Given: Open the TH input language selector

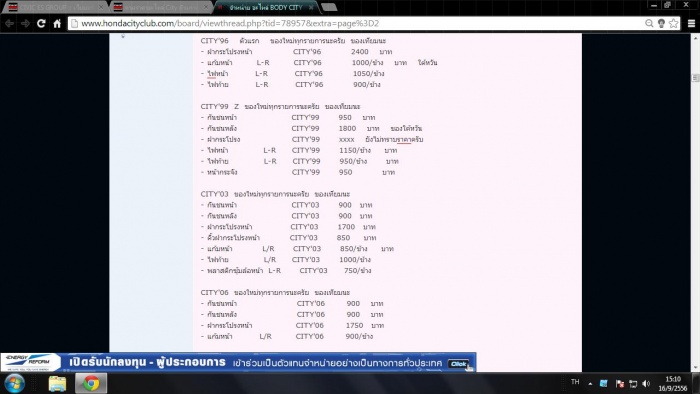Looking at the screenshot, I should (x=575, y=382).
